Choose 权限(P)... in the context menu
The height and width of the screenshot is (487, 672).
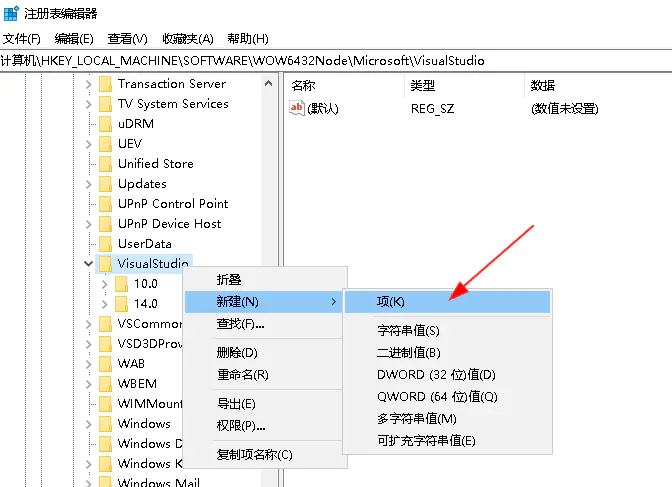coord(266,426)
